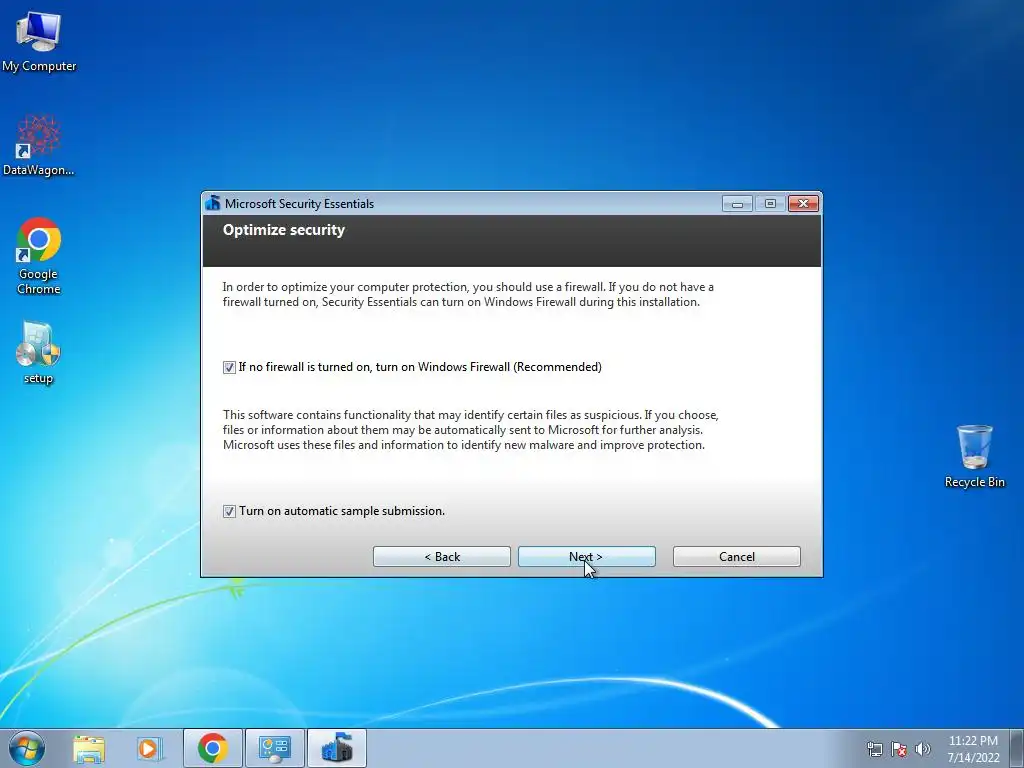This screenshot has height=768, width=1024.
Task: Open Action Center flag tray icon
Action: coord(899,749)
